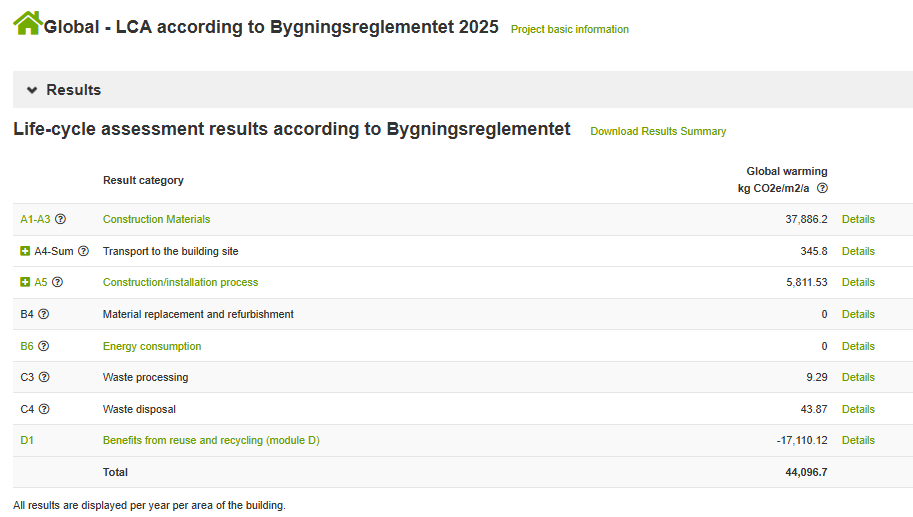Open help icon beside B6
Screen dimensions: 913x517
pyautogui.click(x=44, y=346)
